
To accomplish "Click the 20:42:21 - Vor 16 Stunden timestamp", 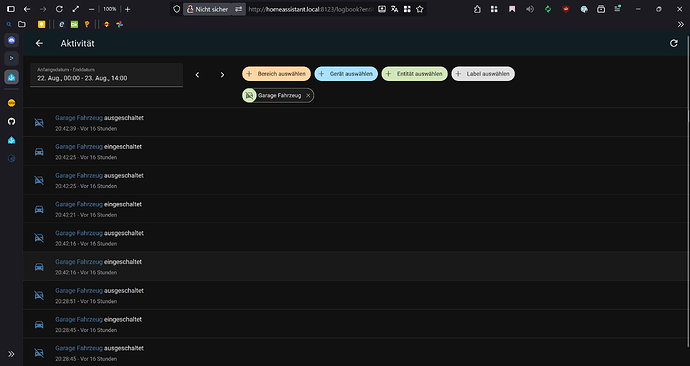I will (86, 215).
